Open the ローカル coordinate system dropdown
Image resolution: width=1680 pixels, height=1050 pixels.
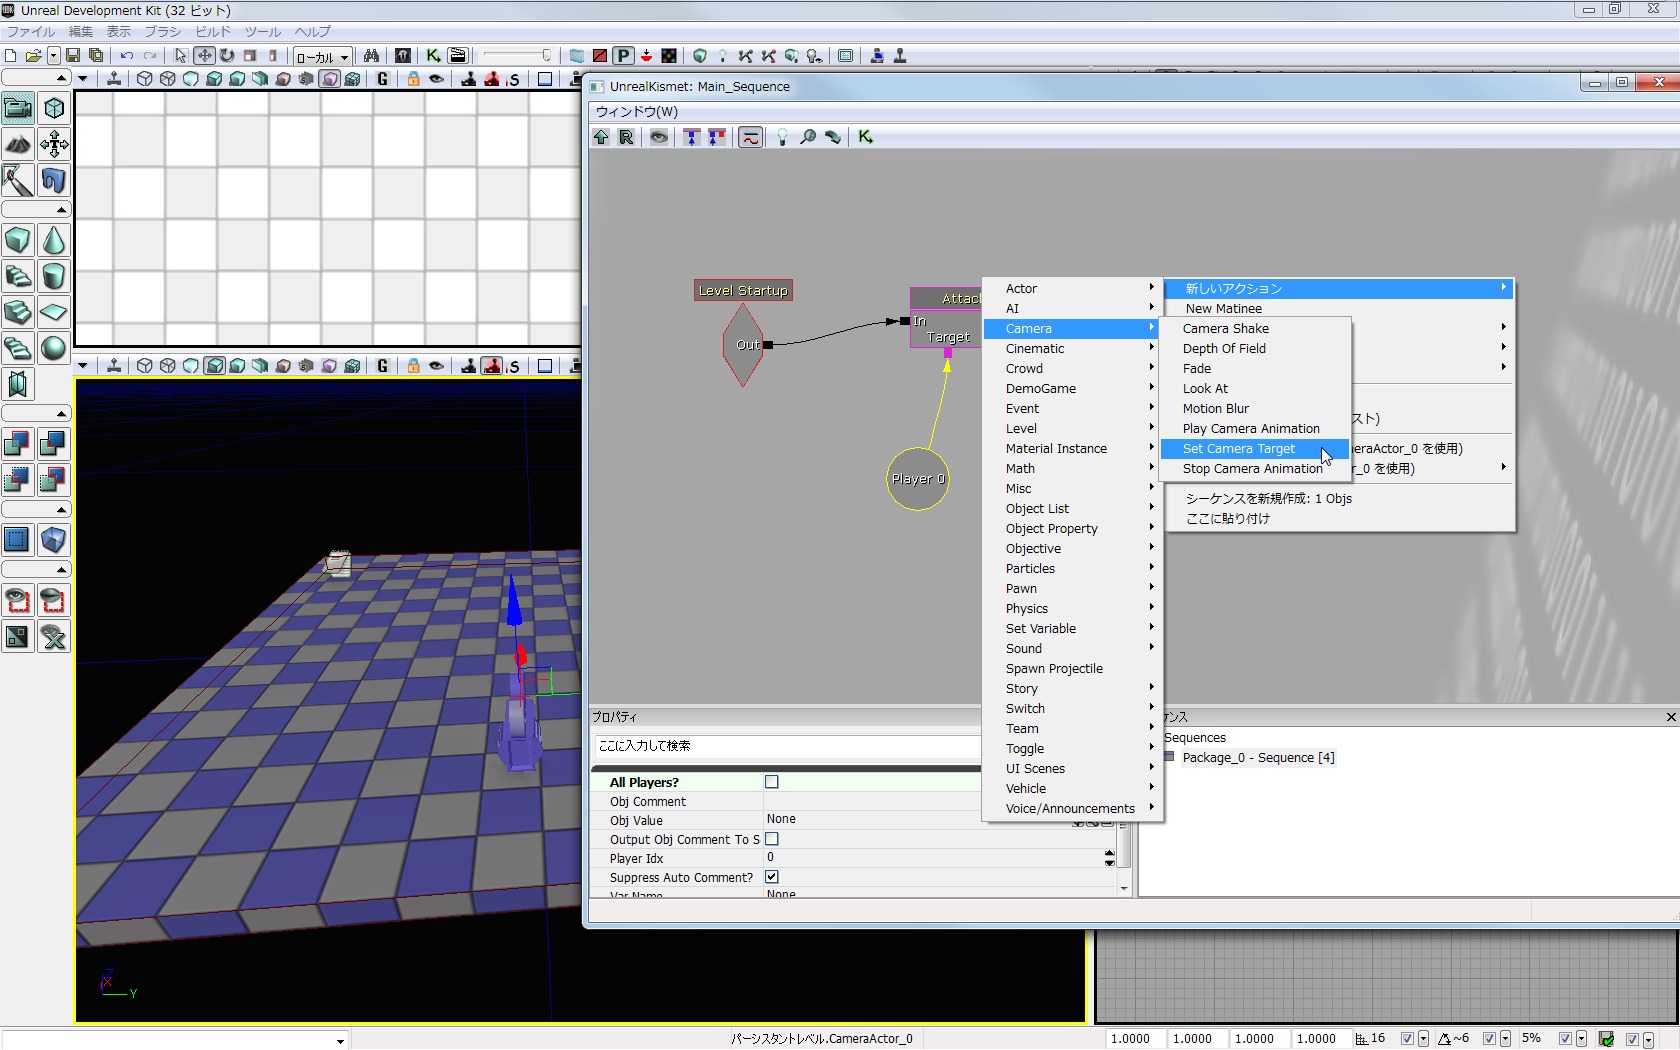point(322,57)
